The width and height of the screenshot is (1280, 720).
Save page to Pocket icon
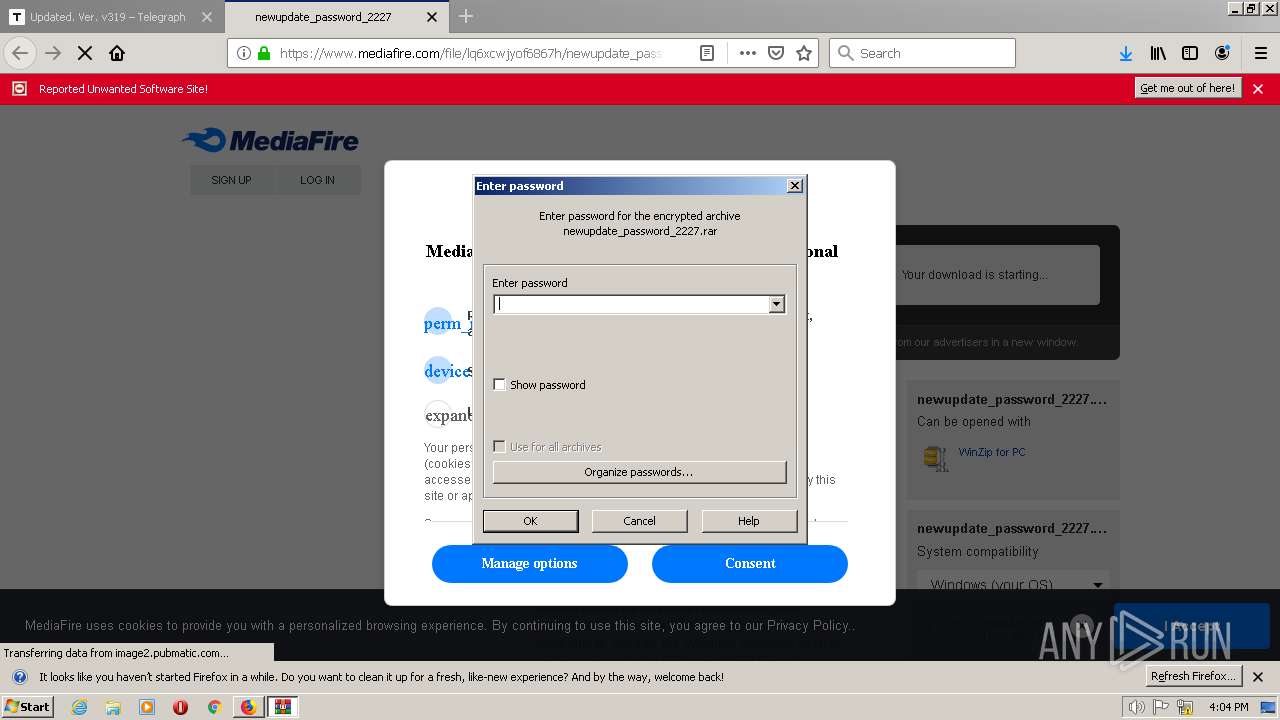click(x=776, y=53)
